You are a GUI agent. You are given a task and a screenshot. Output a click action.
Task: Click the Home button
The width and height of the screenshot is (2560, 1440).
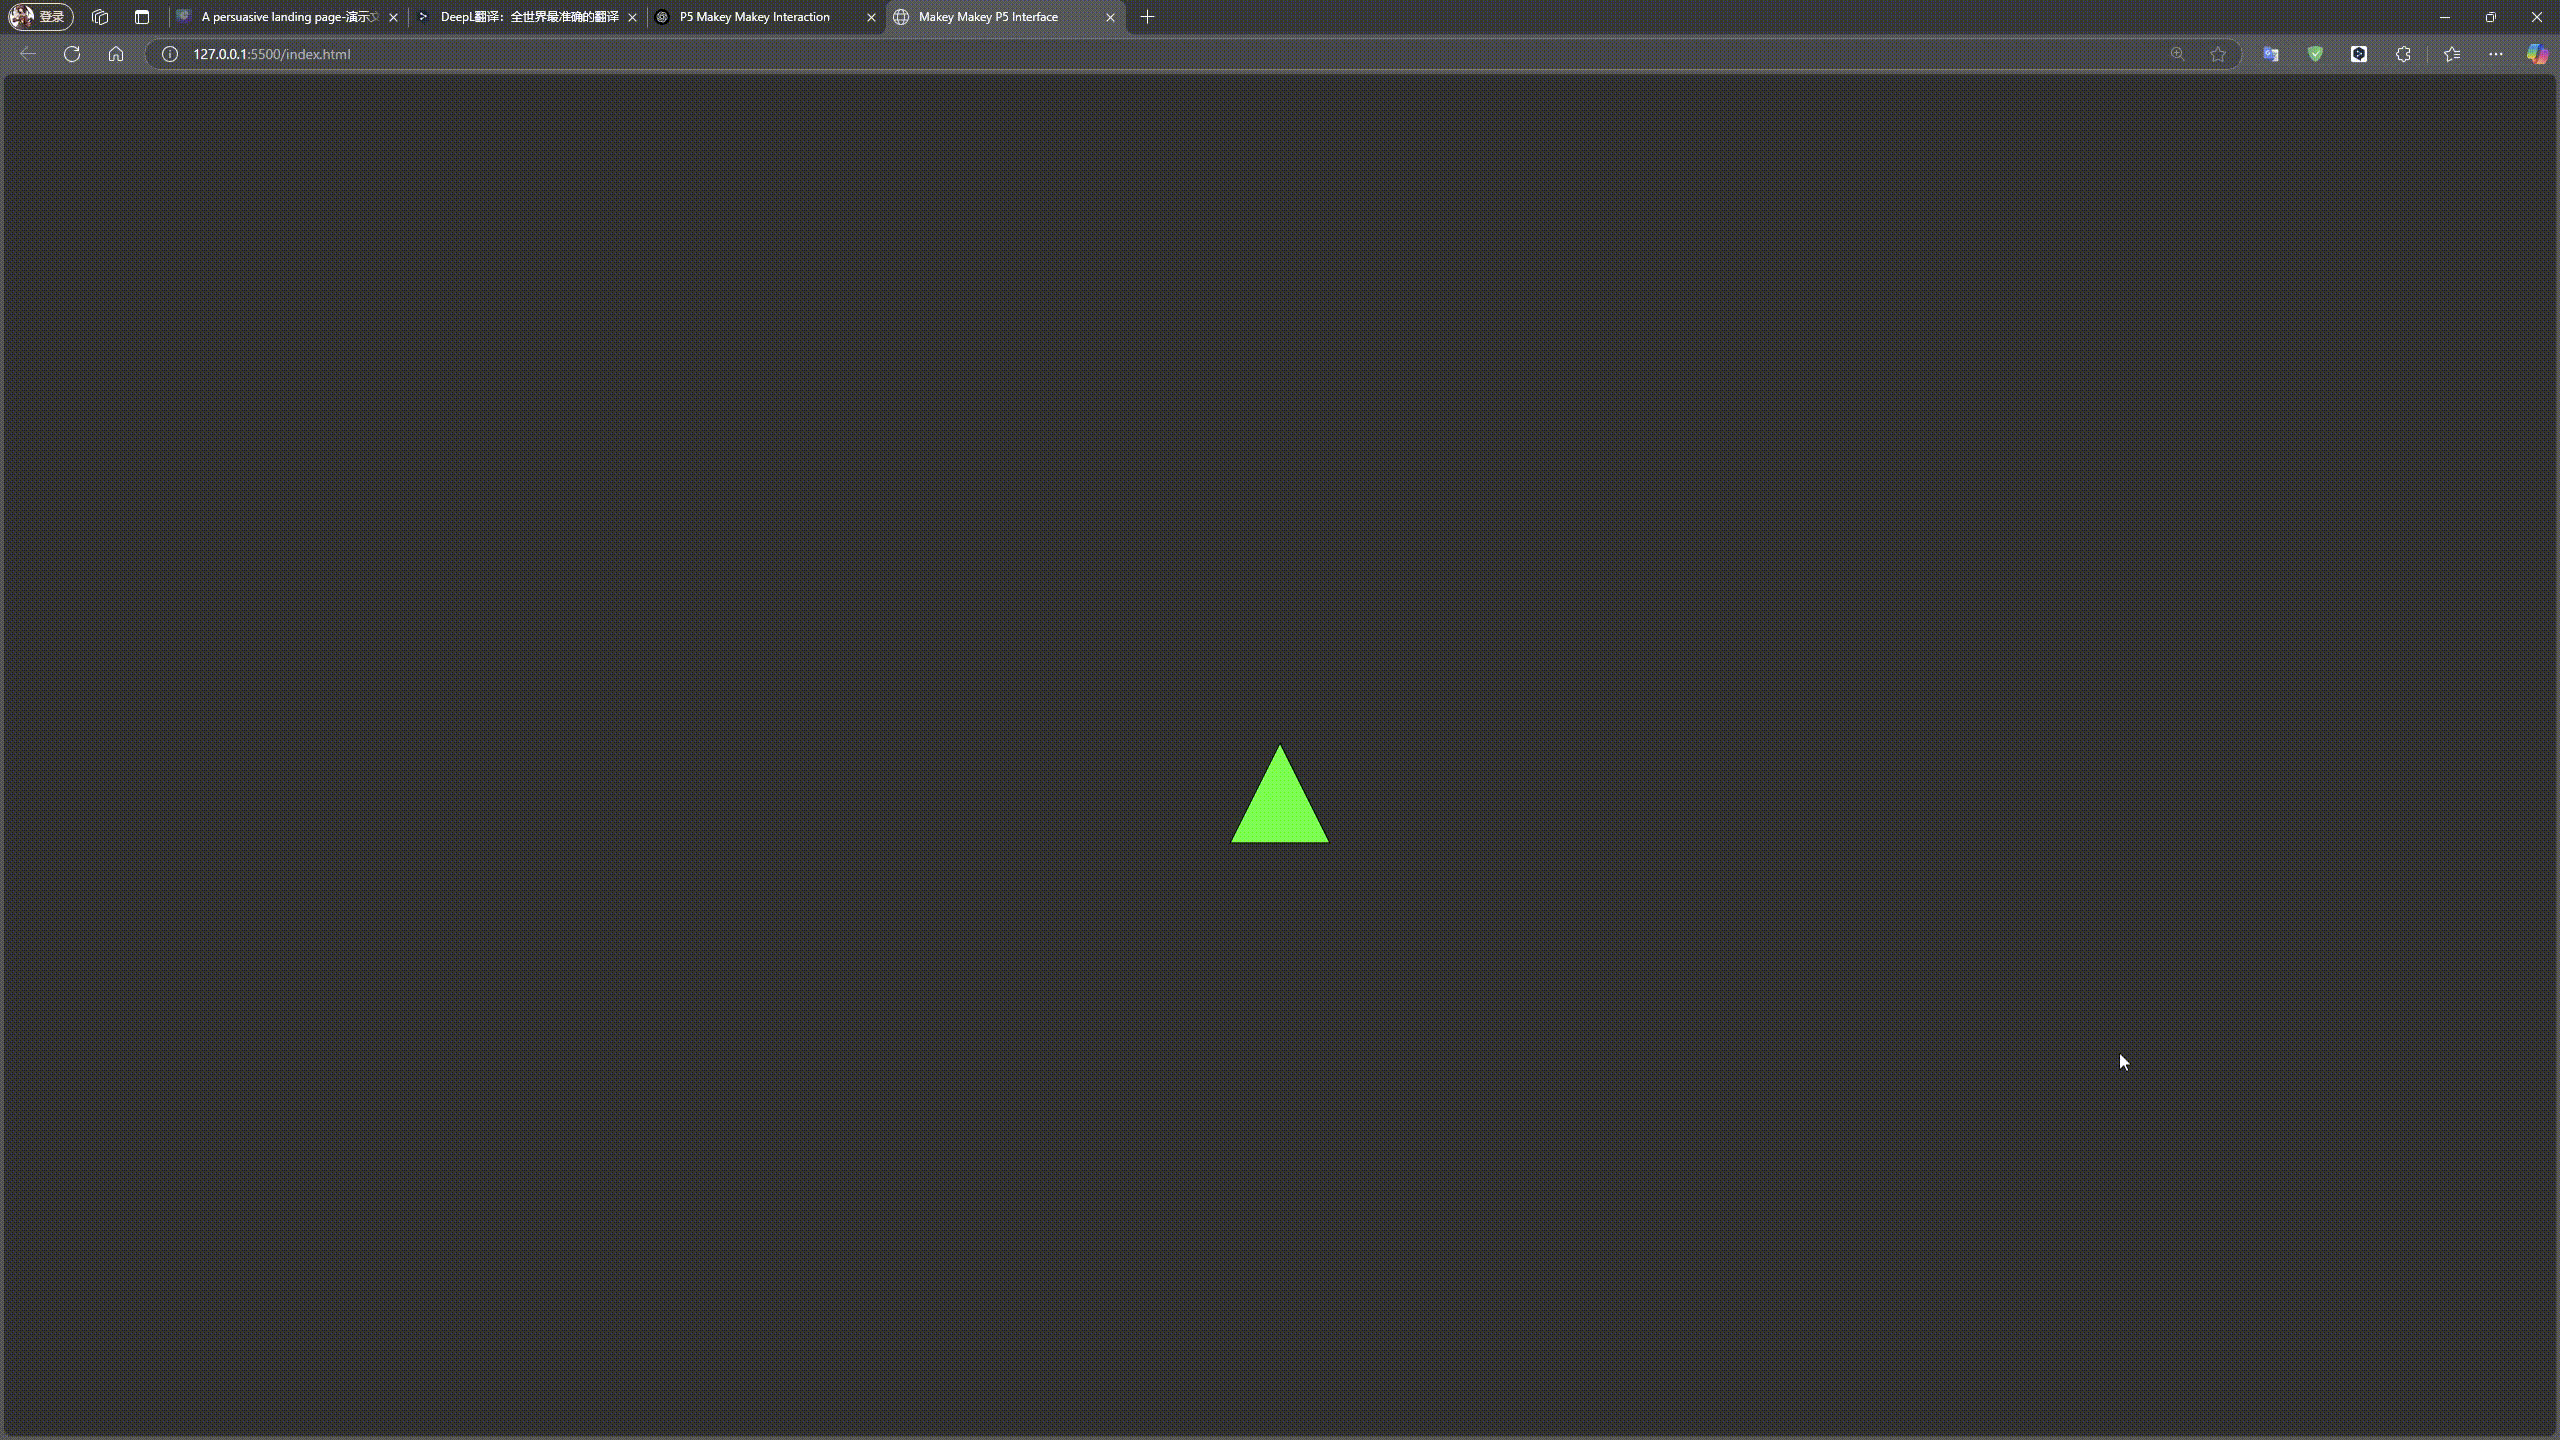[116, 54]
